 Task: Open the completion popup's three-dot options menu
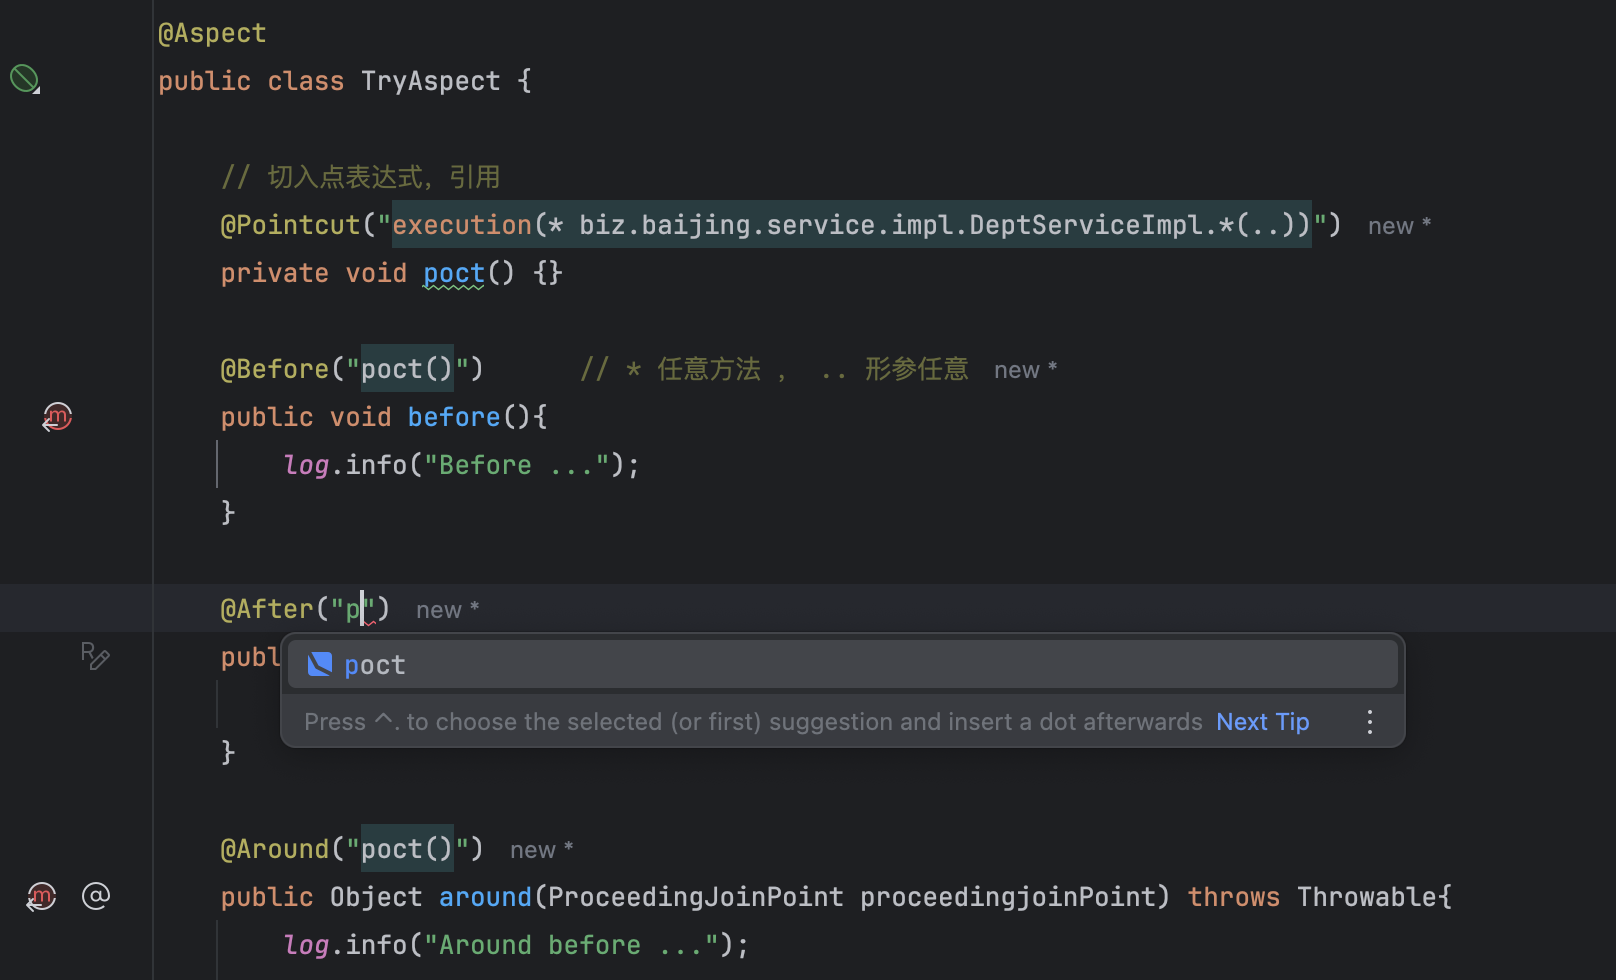click(1370, 722)
